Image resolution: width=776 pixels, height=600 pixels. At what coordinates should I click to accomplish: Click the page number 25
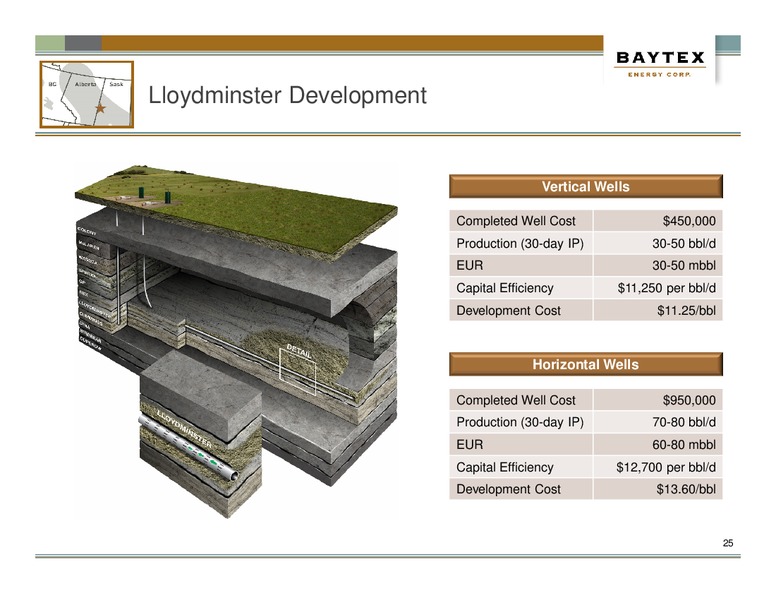click(x=728, y=543)
